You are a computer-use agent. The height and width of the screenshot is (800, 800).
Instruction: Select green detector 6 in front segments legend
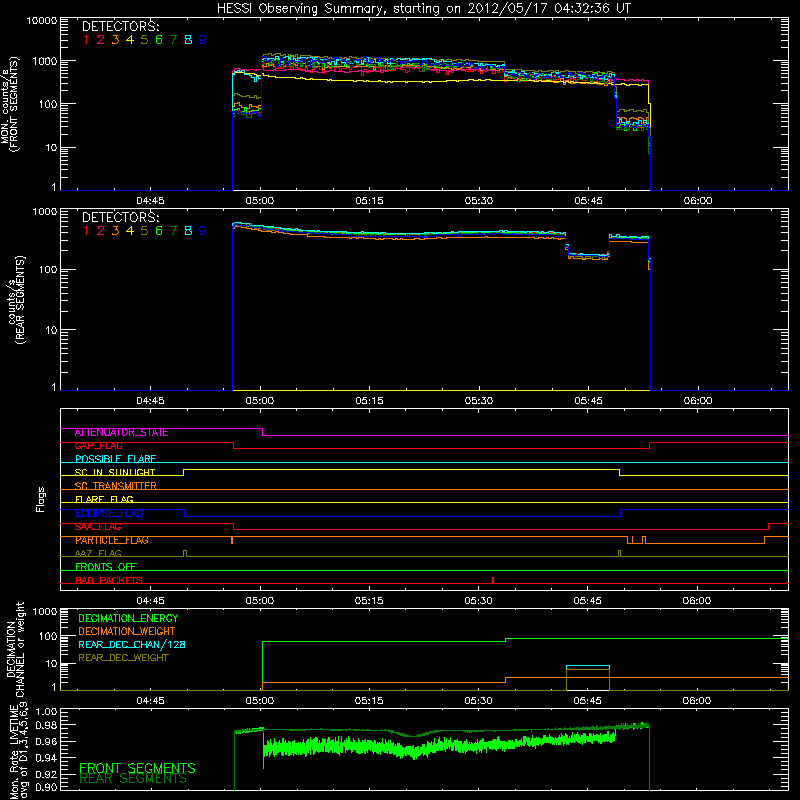pyautogui.click(x=159, y=40)
